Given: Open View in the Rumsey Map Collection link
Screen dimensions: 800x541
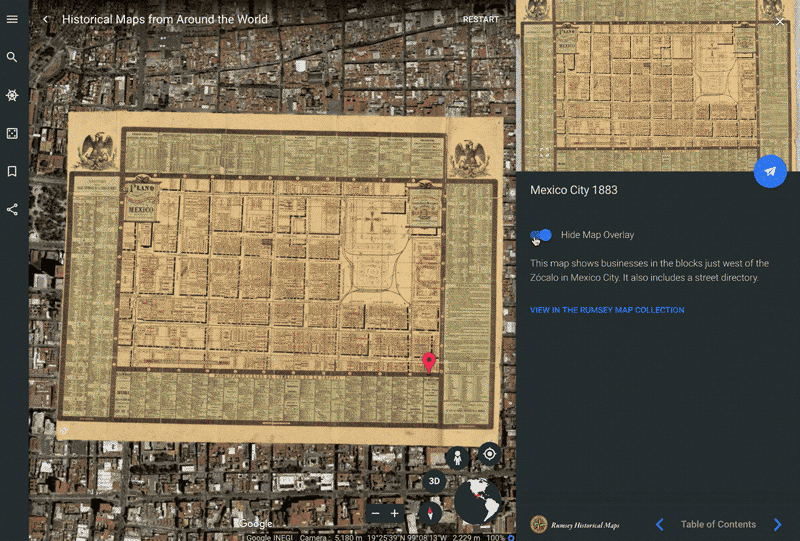Looking at the screenshot, I should [607, 310].
